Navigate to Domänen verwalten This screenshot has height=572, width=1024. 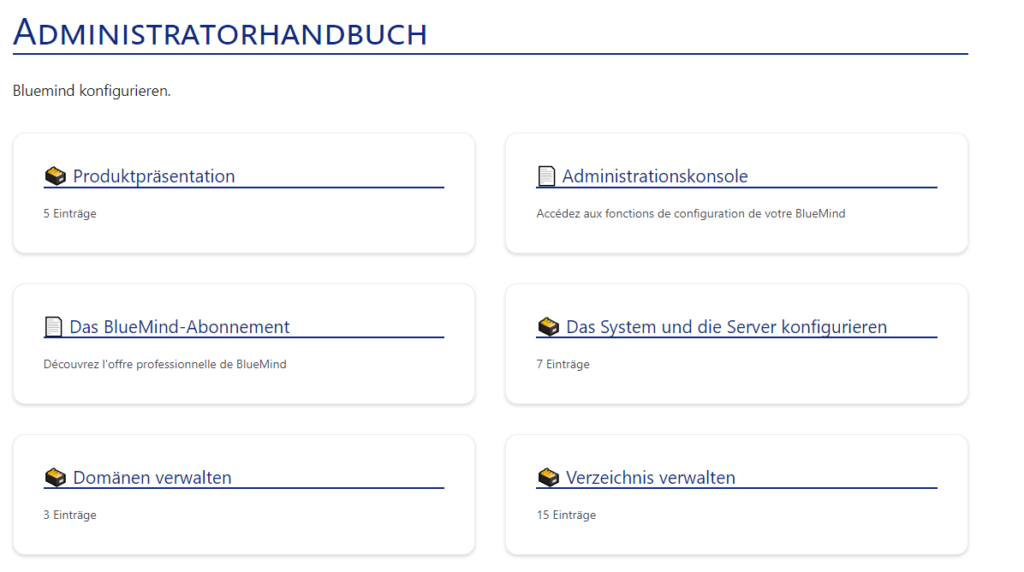click(152, 478)
